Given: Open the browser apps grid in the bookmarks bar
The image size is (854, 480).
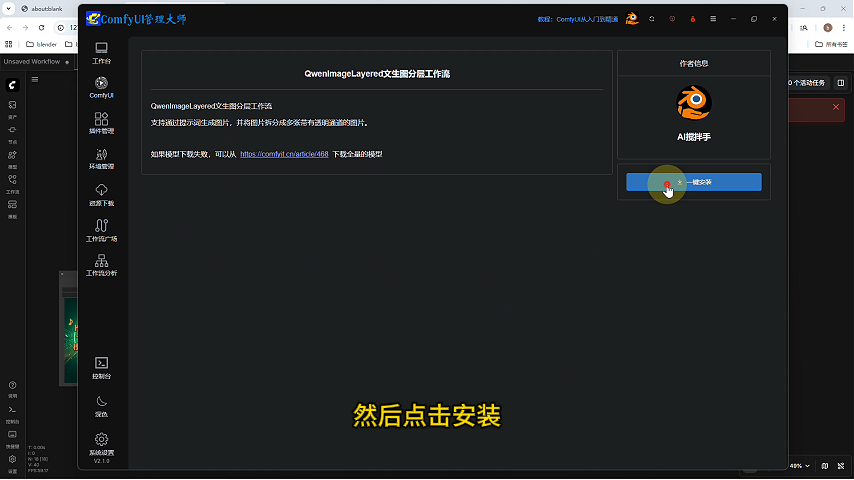Looking at the screenshot, I should [x=8, y=44].
